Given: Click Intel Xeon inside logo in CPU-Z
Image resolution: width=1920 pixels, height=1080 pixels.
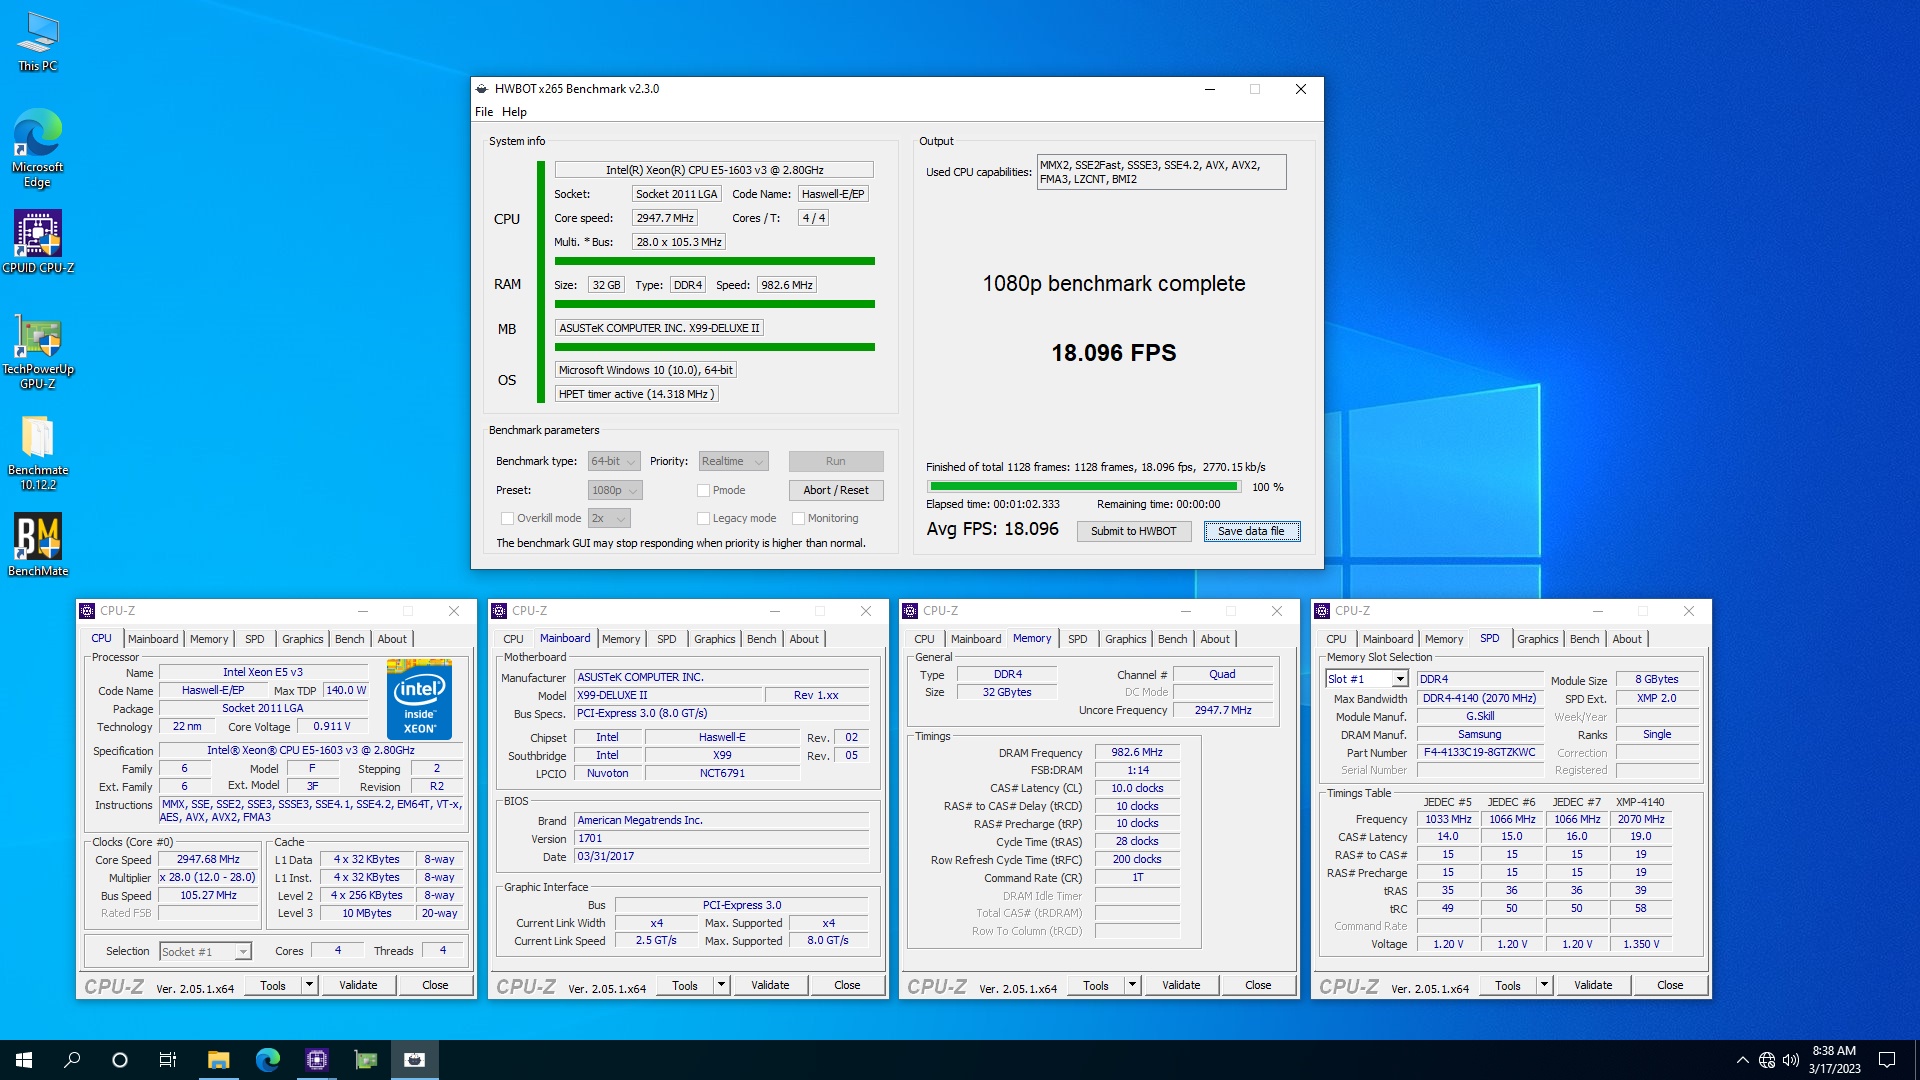Looking at the screenshot, I should [x=419, y=698].
